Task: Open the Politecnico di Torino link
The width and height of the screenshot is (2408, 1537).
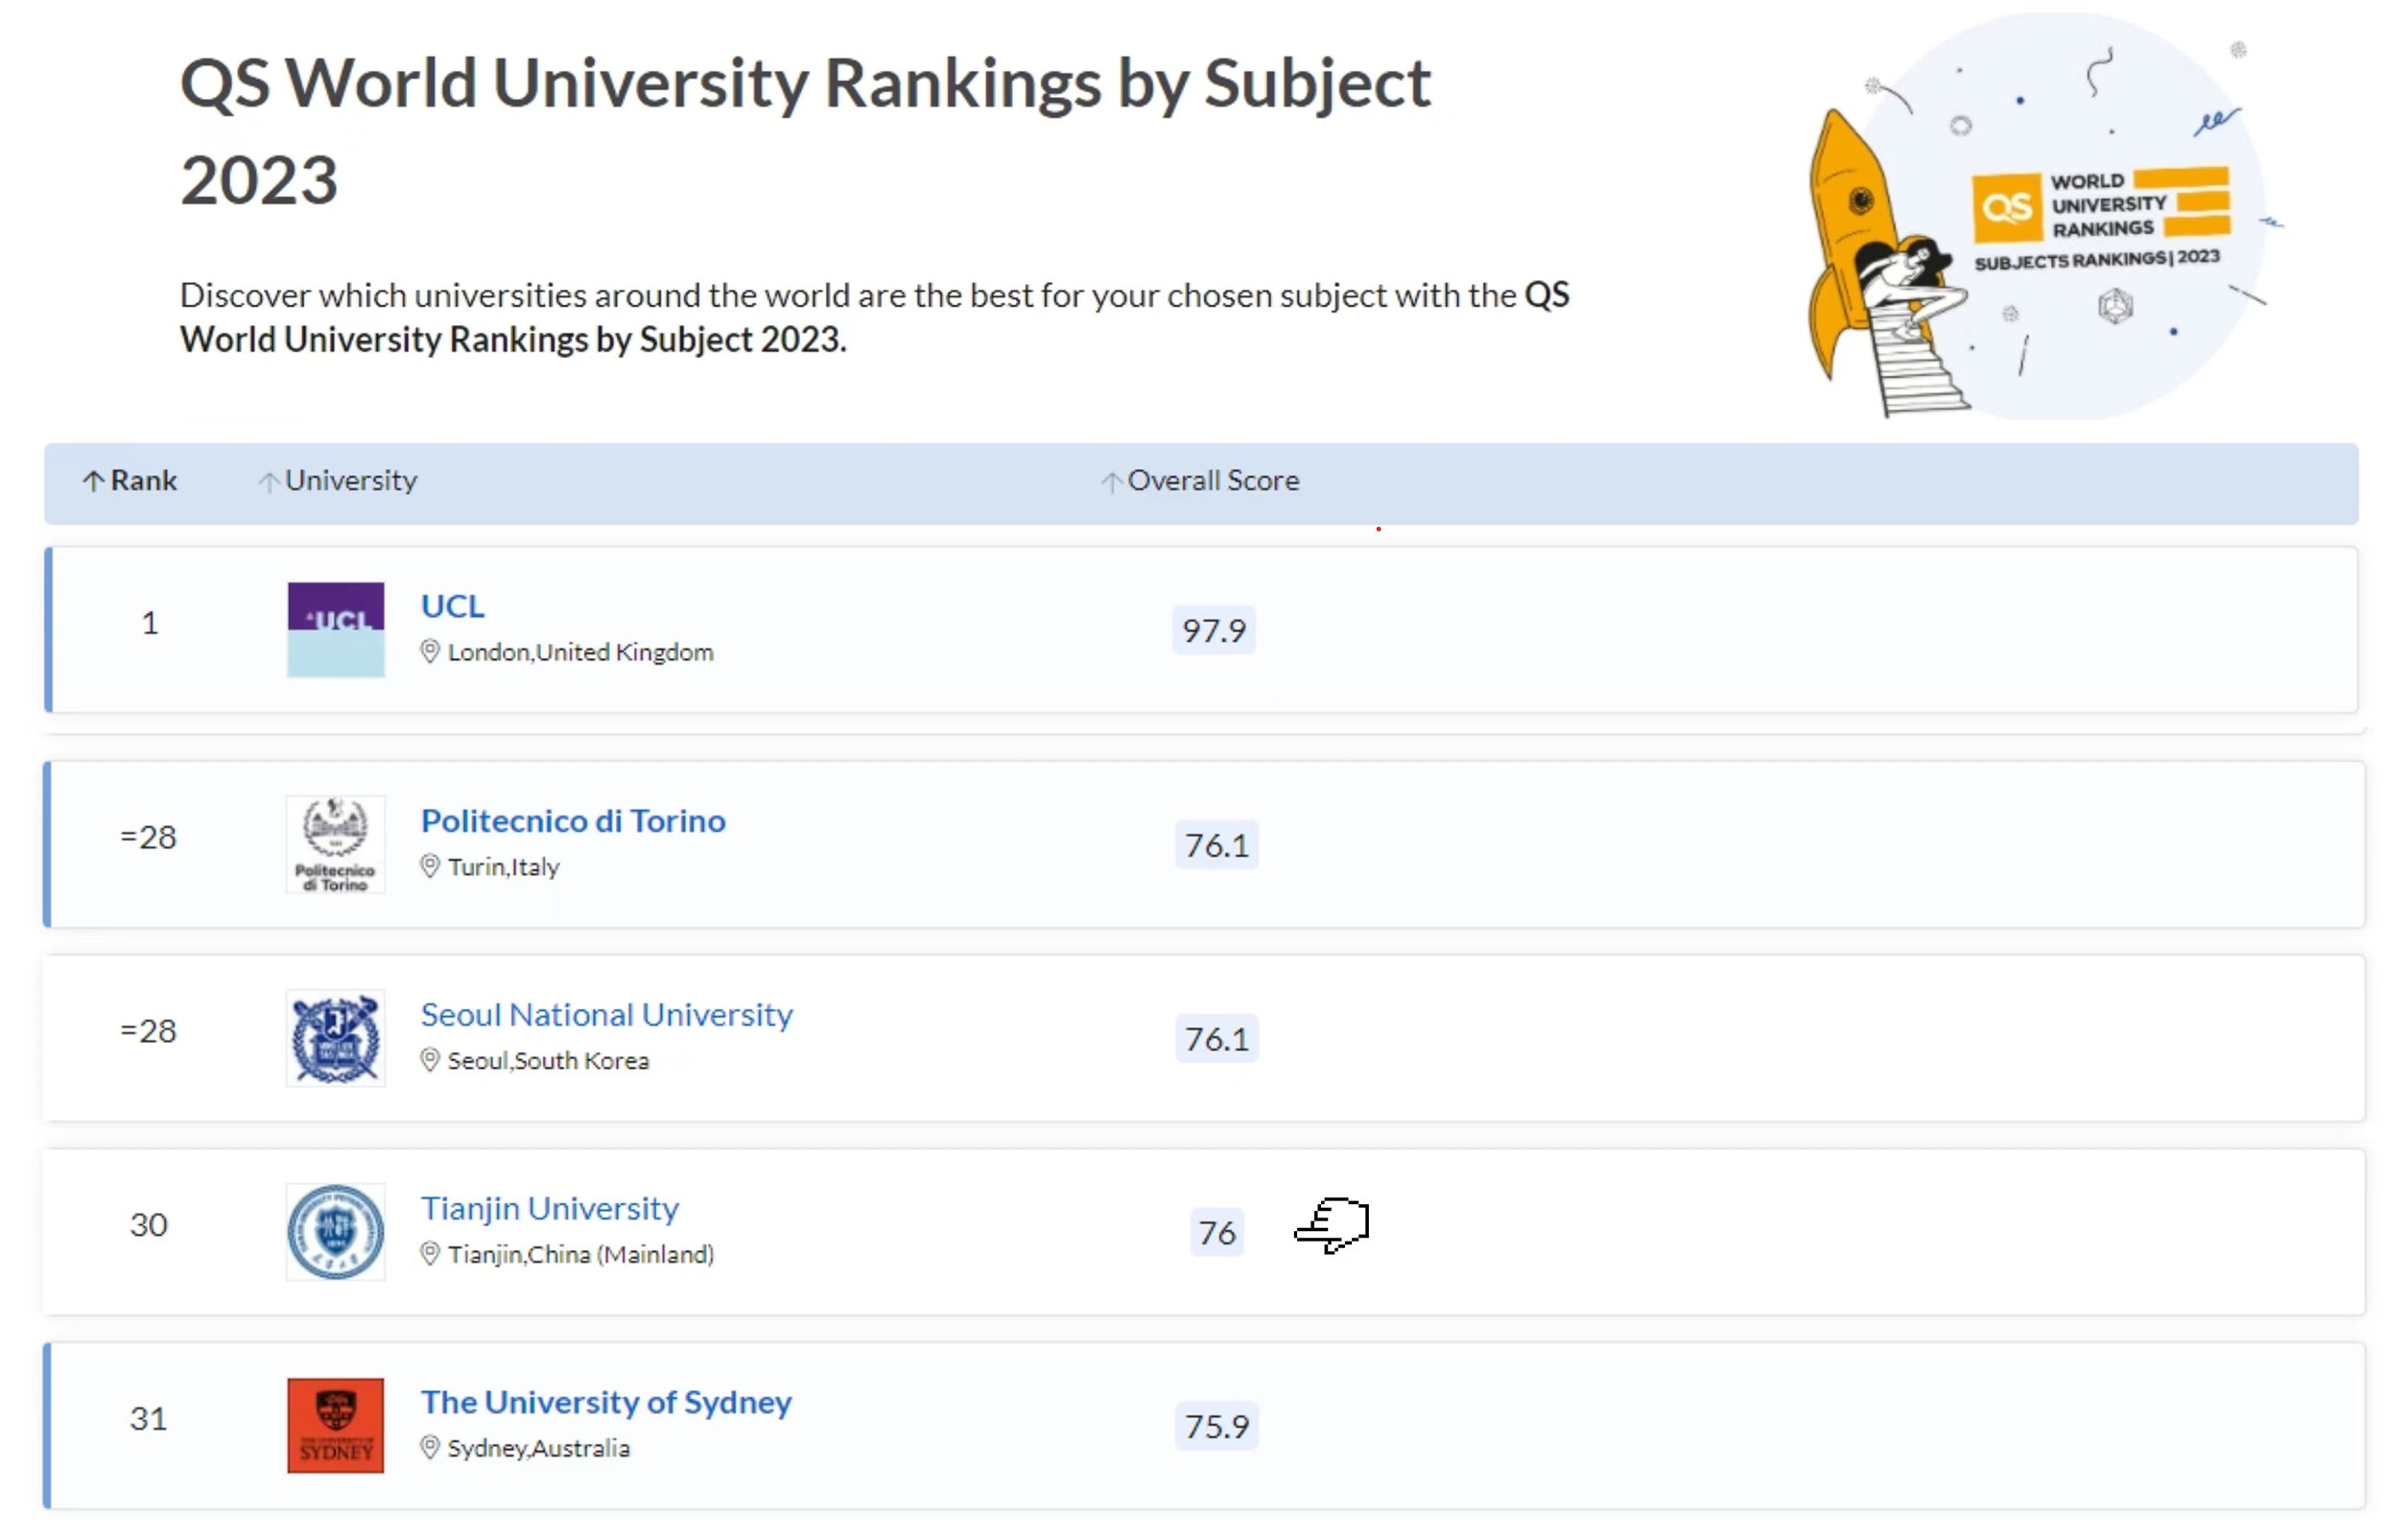Action: point(573,821)
